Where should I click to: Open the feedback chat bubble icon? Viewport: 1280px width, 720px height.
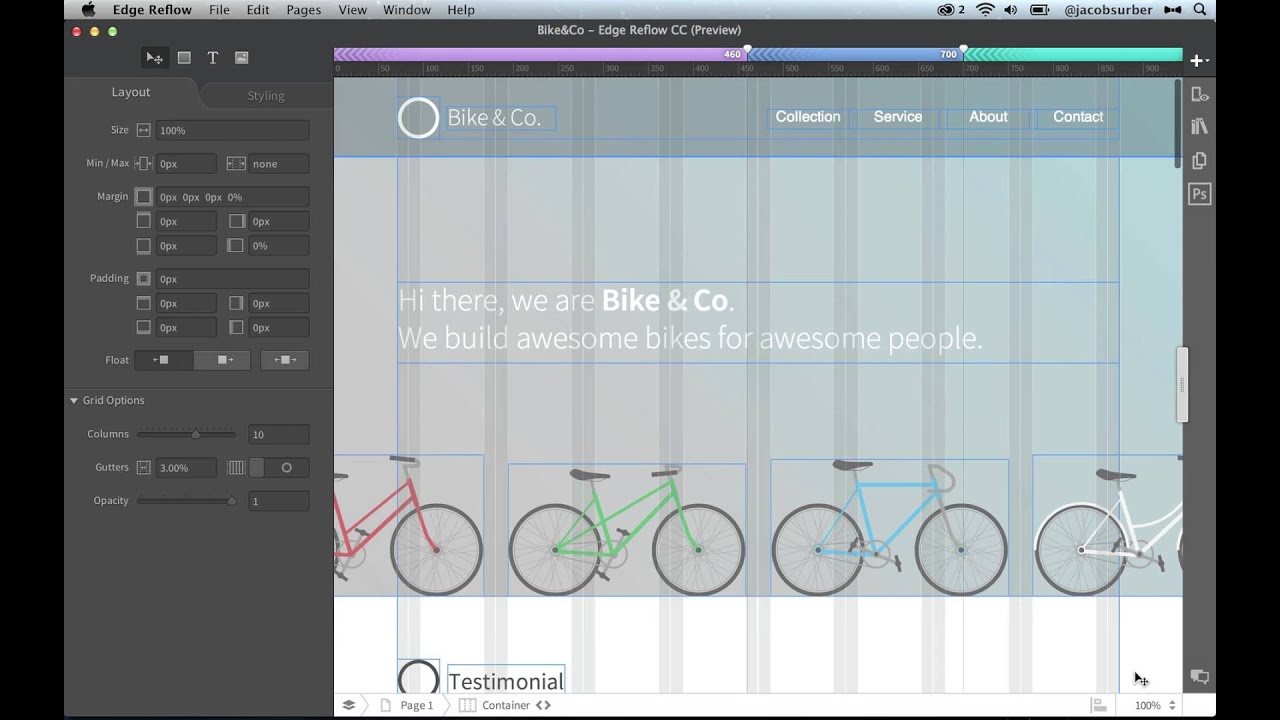click(1200, 677)
